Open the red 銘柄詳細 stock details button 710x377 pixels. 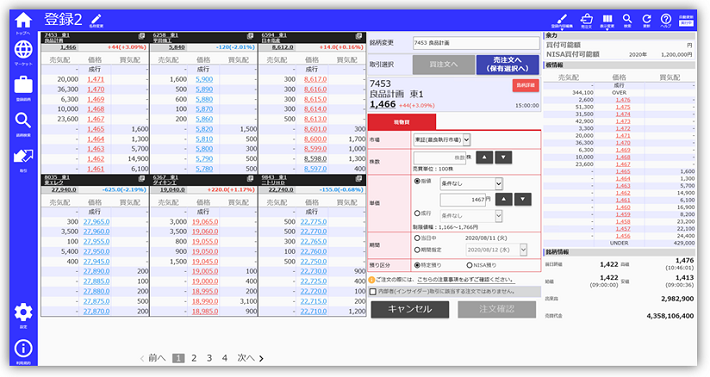[526, 85]
